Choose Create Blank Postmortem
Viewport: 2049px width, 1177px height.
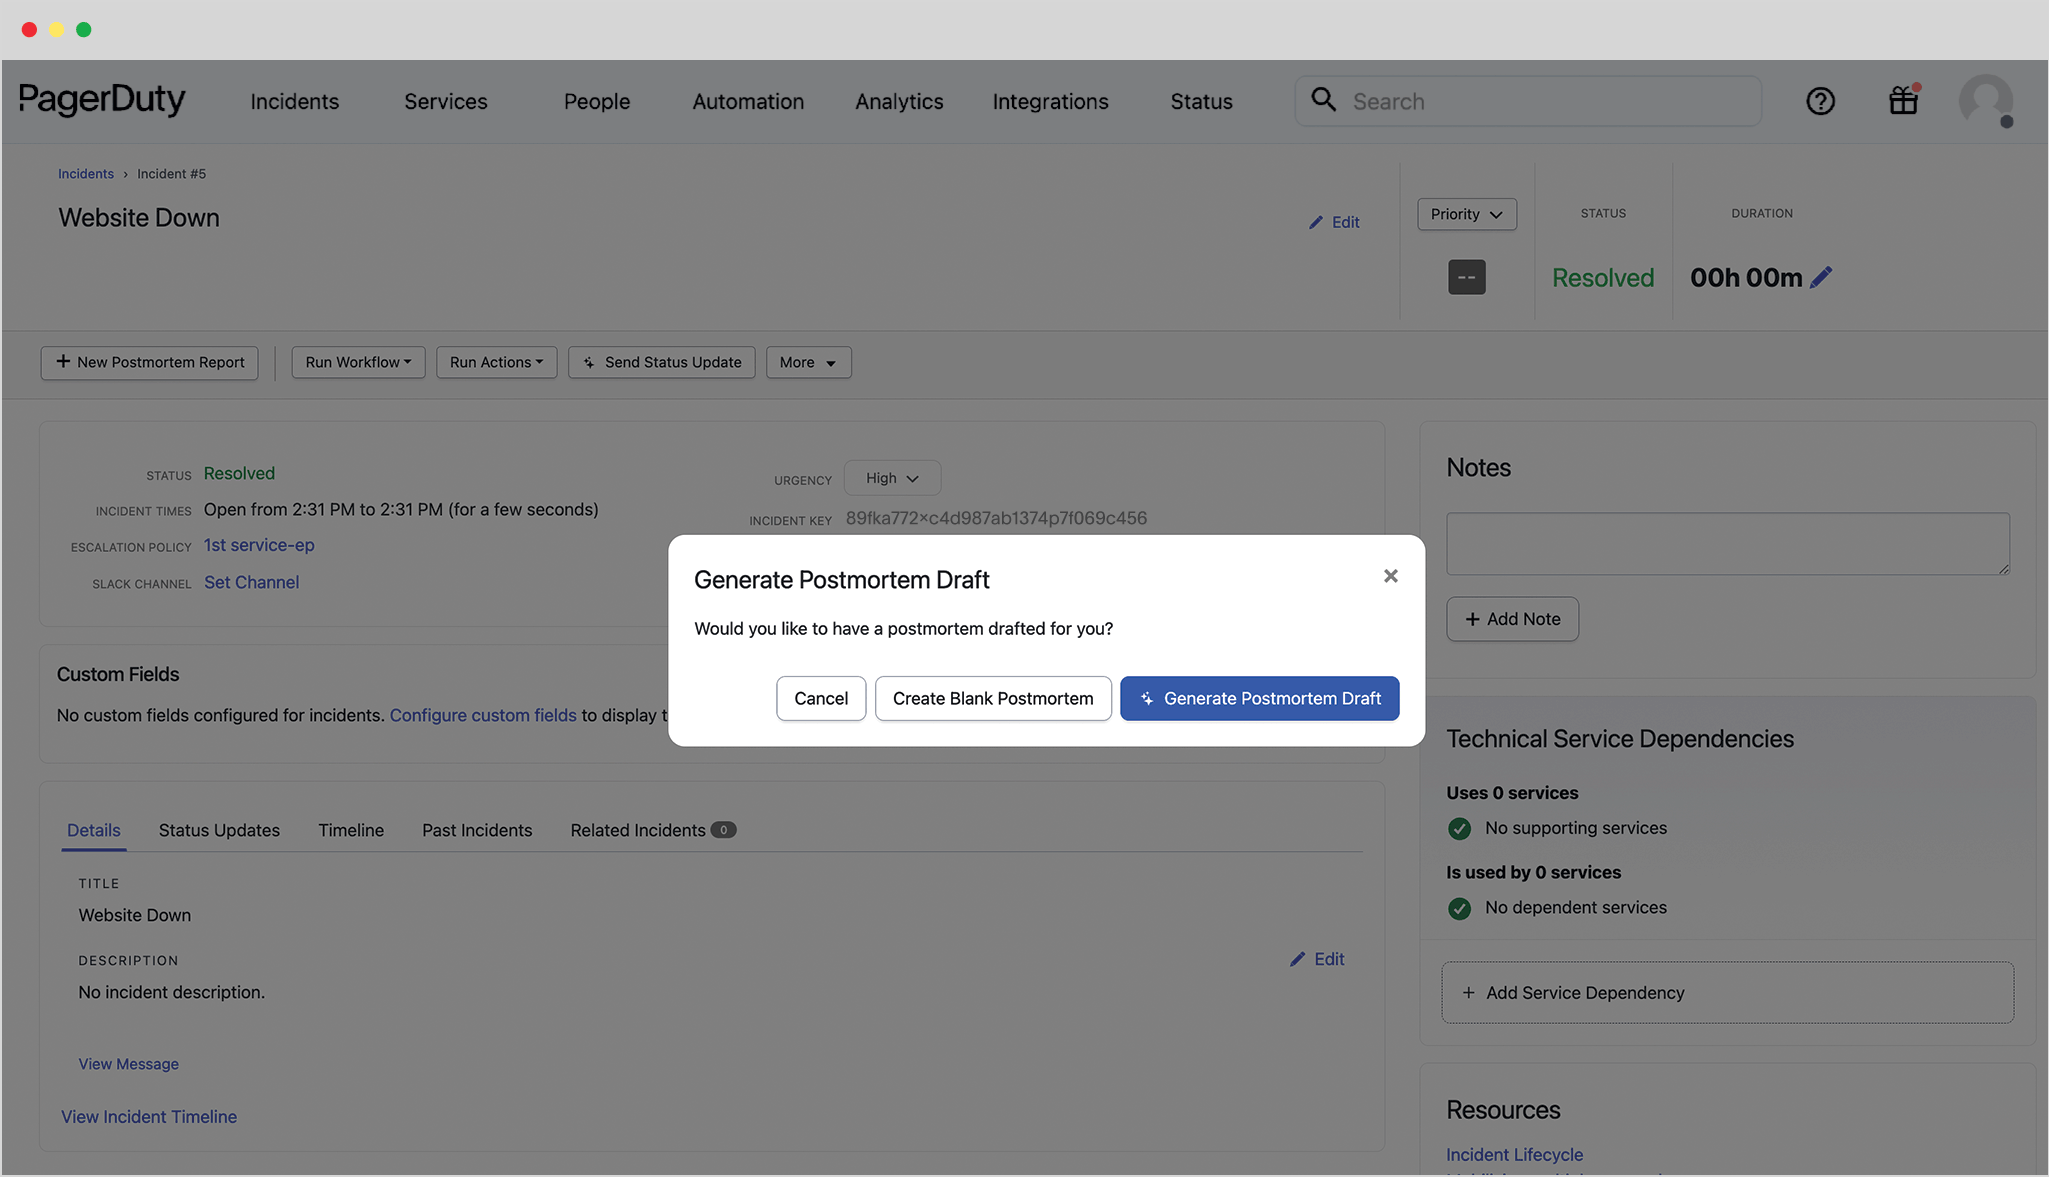point(993,698)
